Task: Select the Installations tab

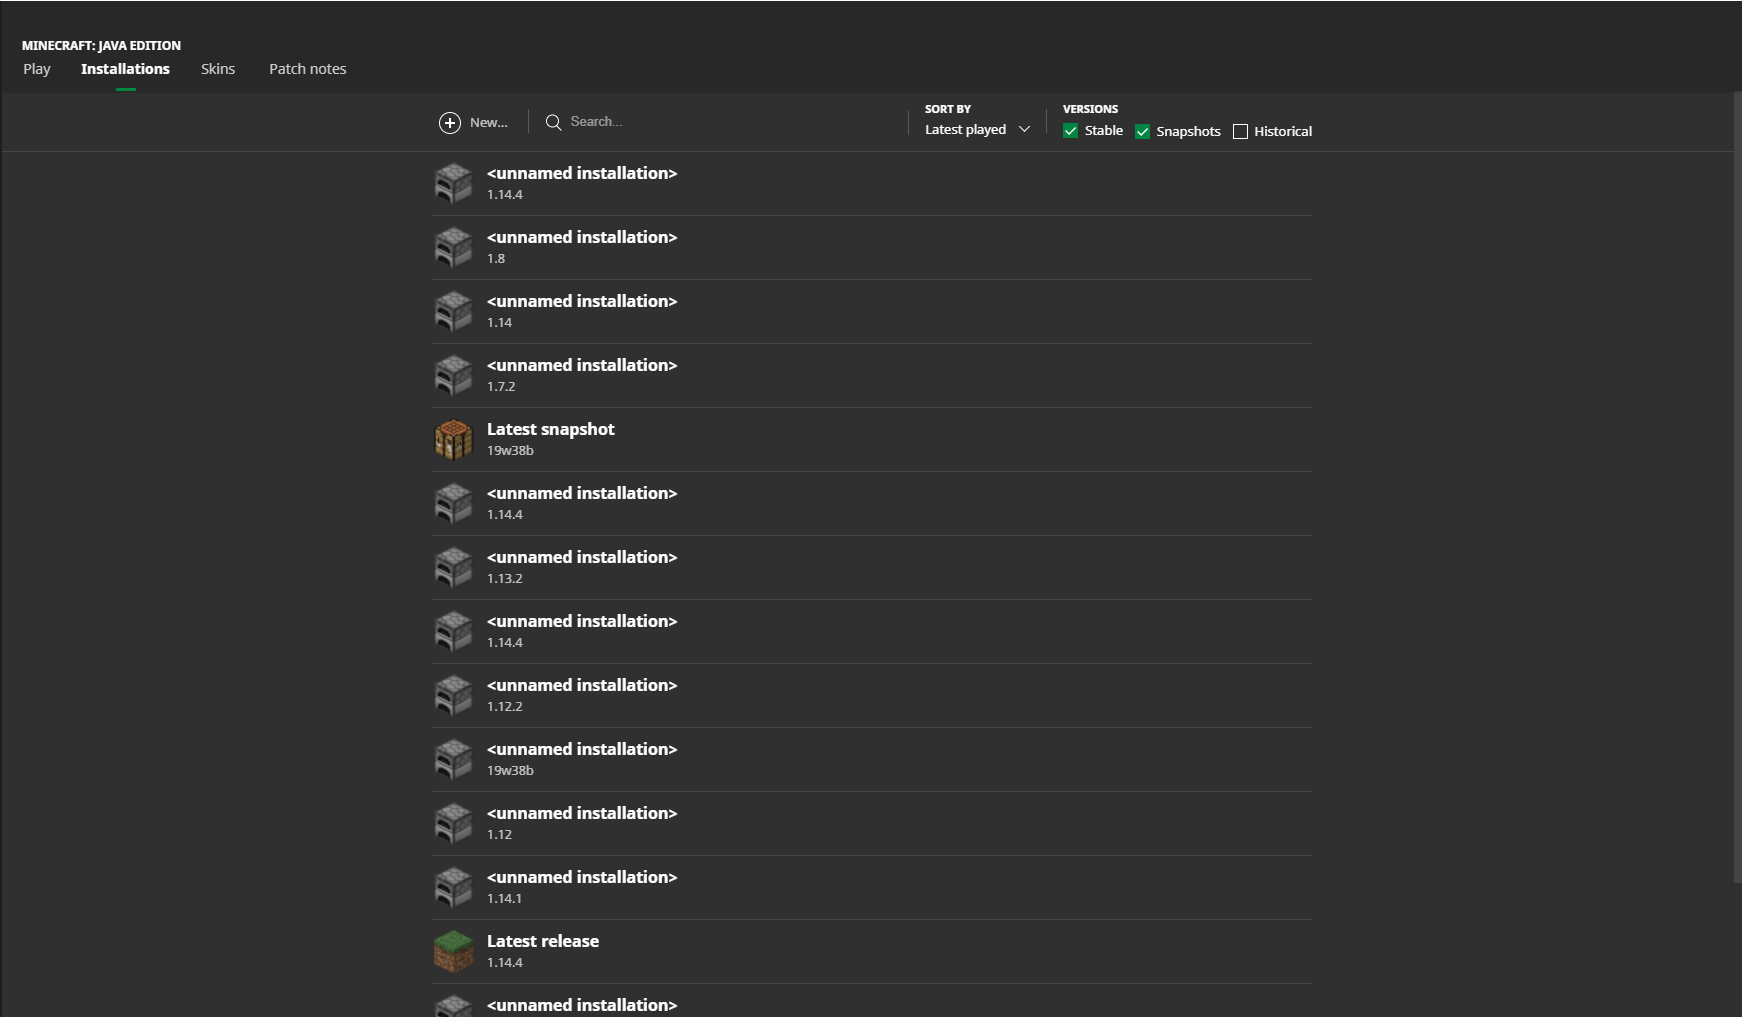Action: pyautogui.click(x=125, y=69)
